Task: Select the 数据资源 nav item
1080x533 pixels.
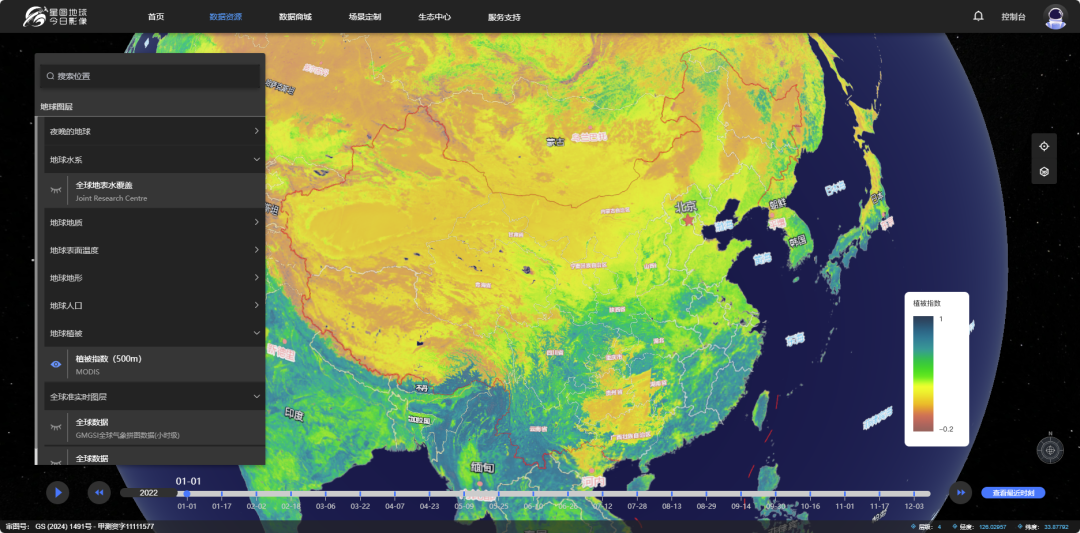Action: (x=225, y=17)
